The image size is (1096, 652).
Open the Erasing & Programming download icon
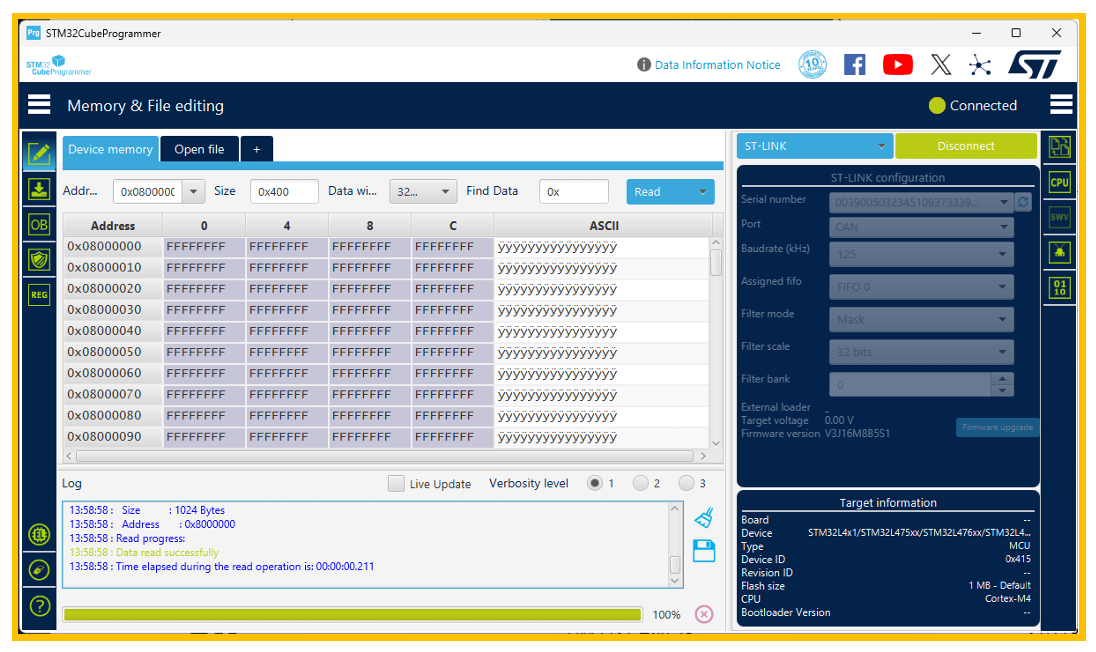[39, 189]
